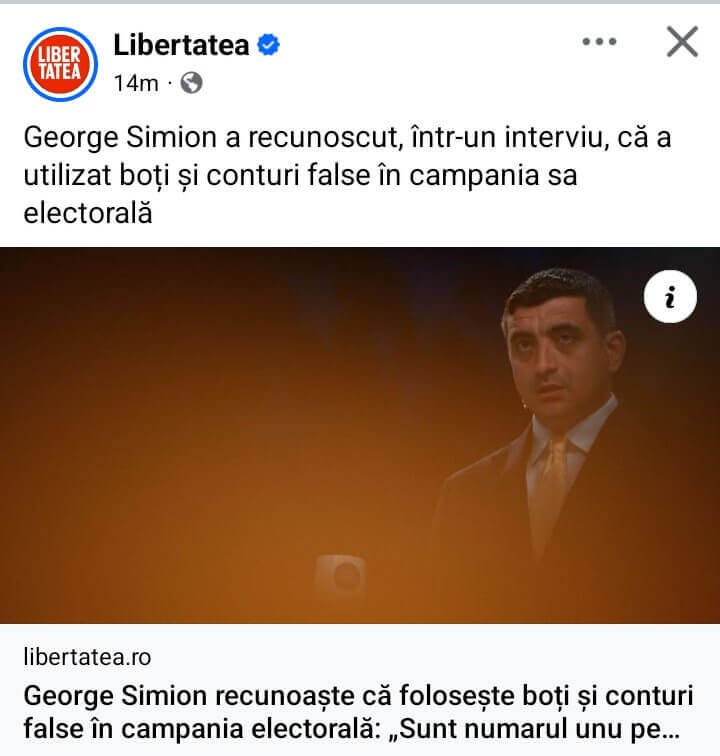720x756 pixels.
Task: Dismiss the post with the X icon
Action: pos(682,42)
